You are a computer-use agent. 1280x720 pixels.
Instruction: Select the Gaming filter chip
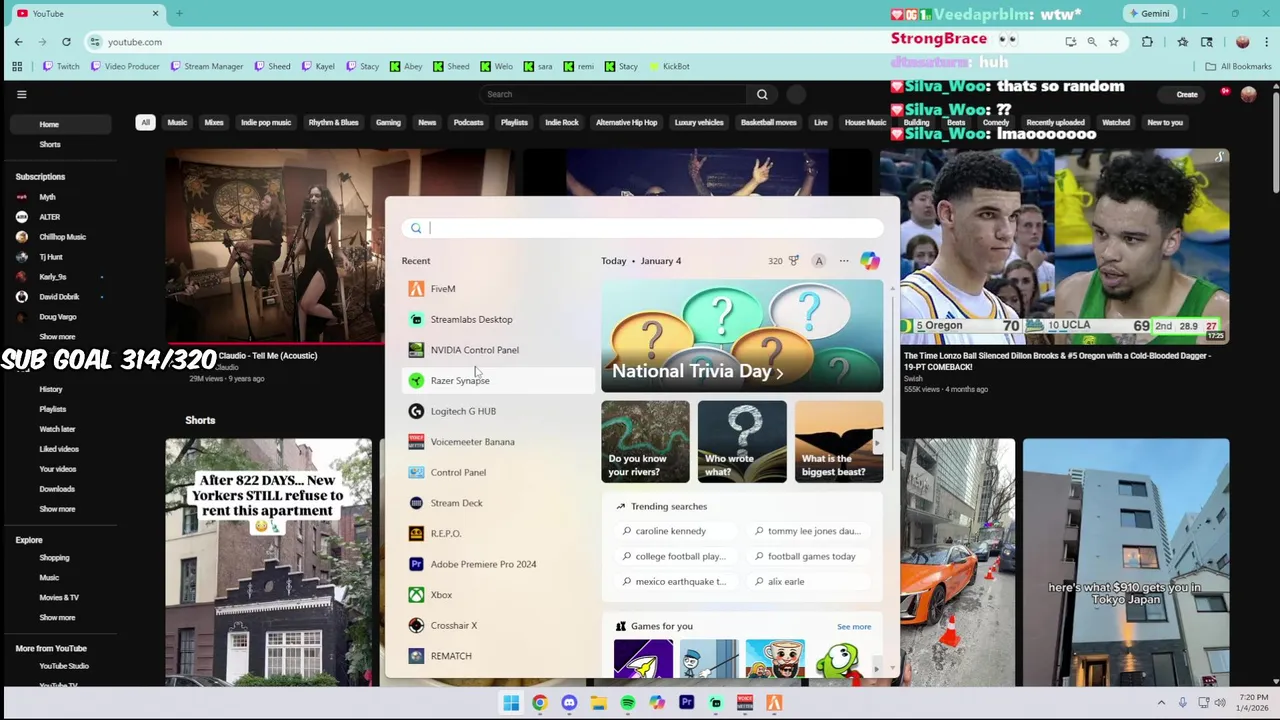click(x=388, y=122)
